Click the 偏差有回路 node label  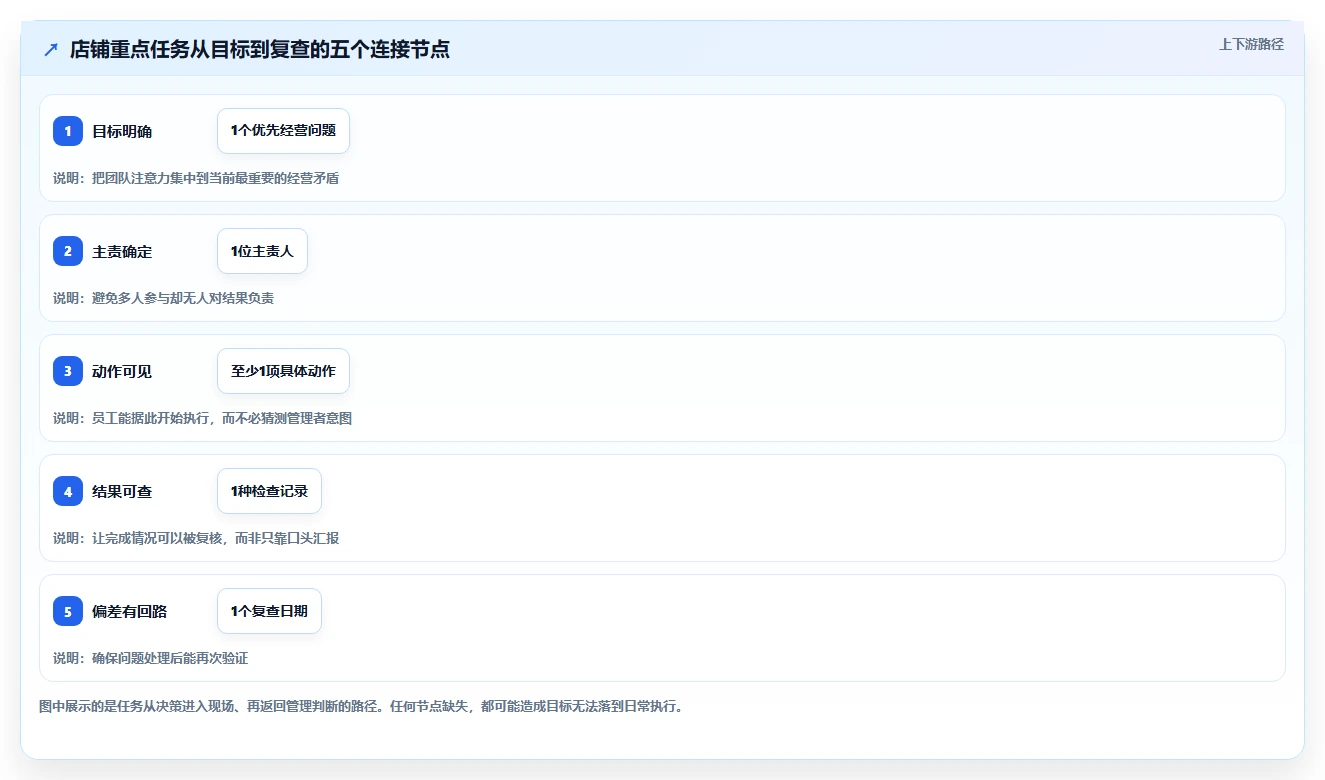(129, 611)
